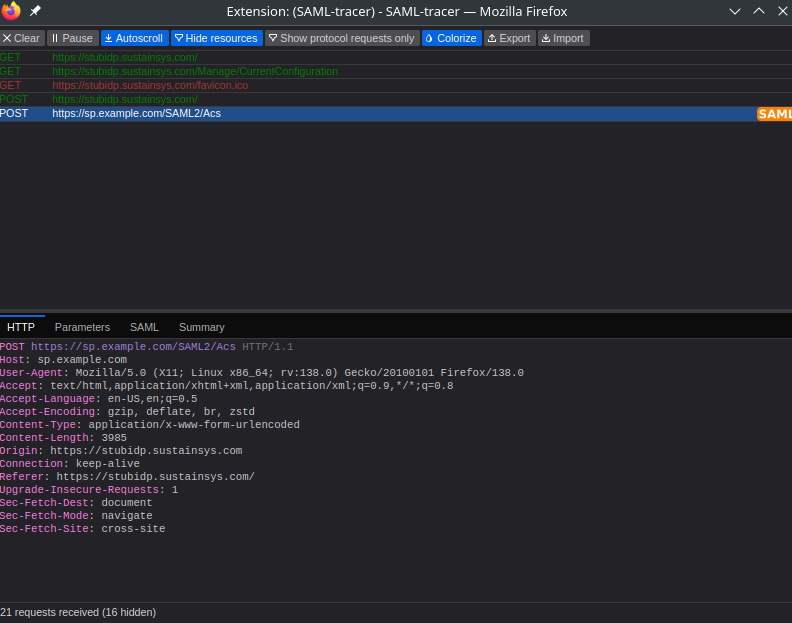Toggle Autoscroll option
The width and height of the screenshot is (792, 623).
134,38
